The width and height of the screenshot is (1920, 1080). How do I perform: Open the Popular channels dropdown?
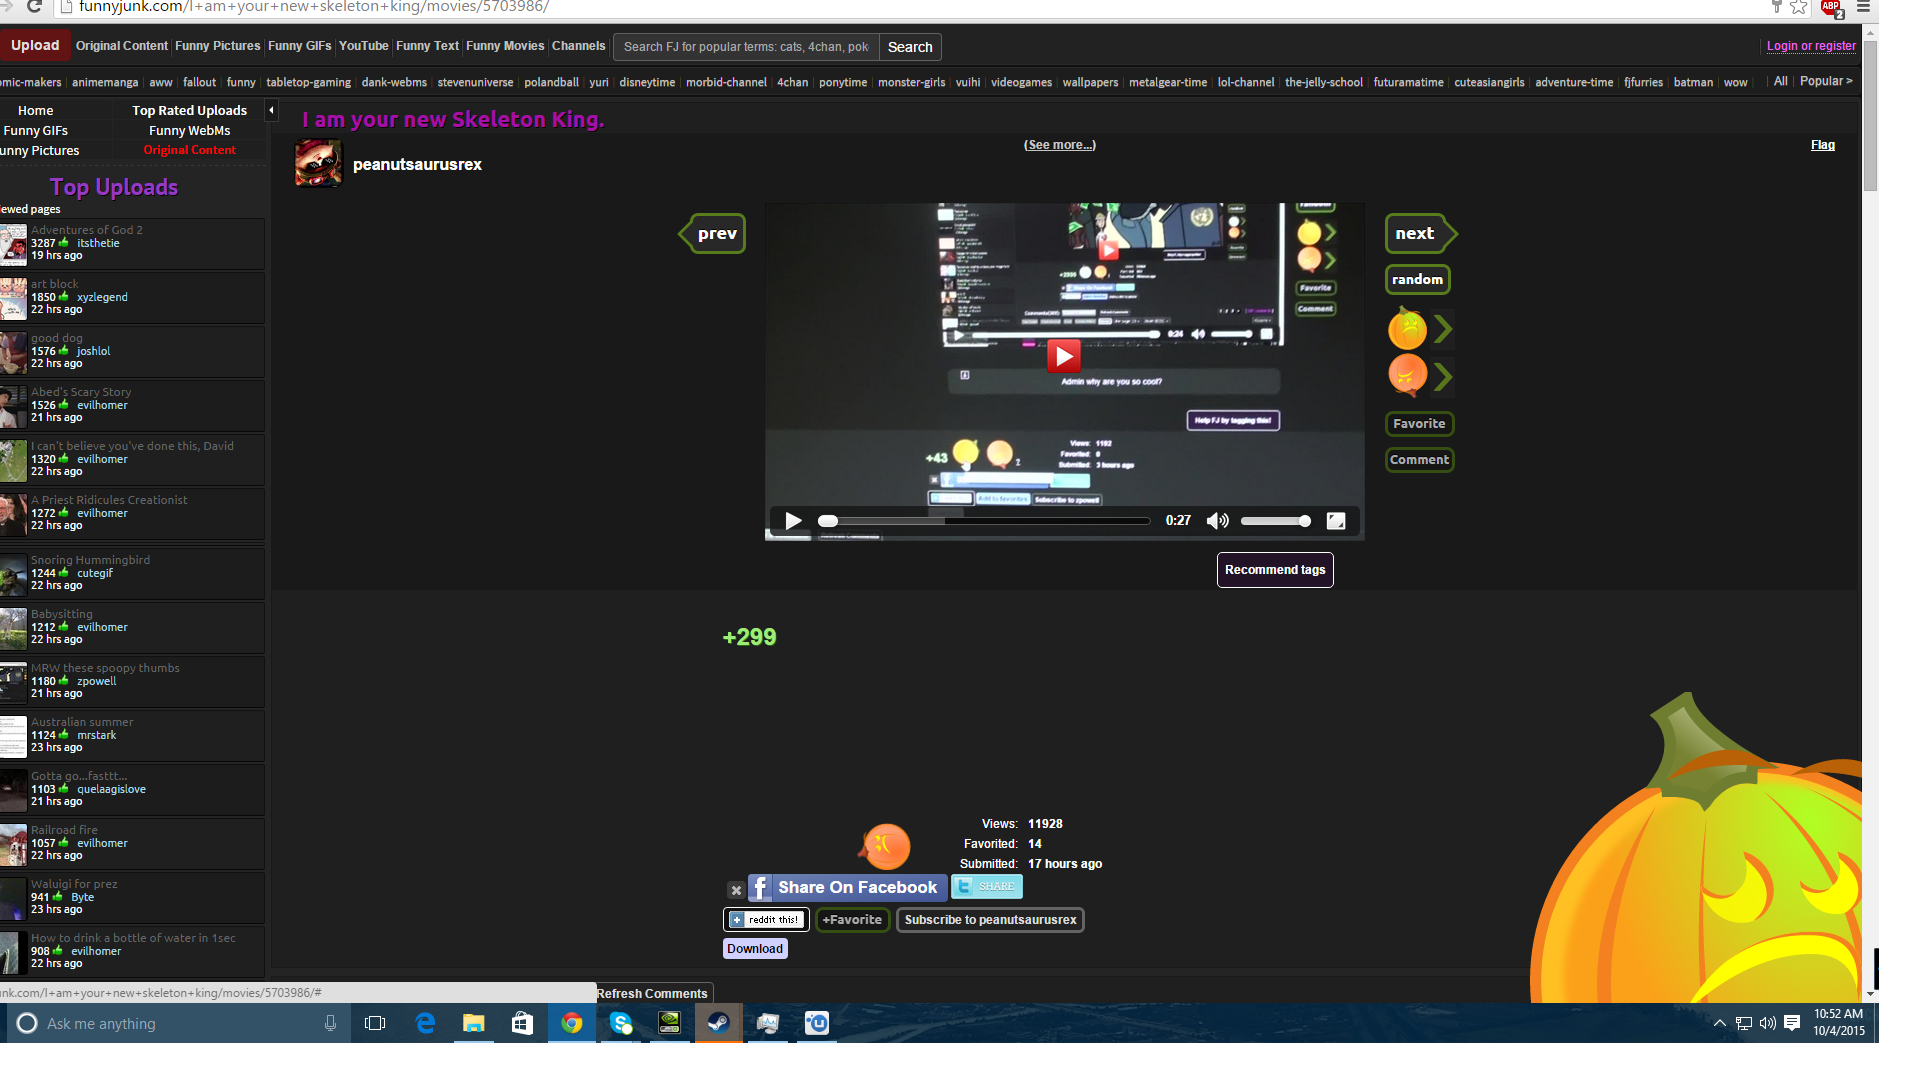click(1826, 81)
